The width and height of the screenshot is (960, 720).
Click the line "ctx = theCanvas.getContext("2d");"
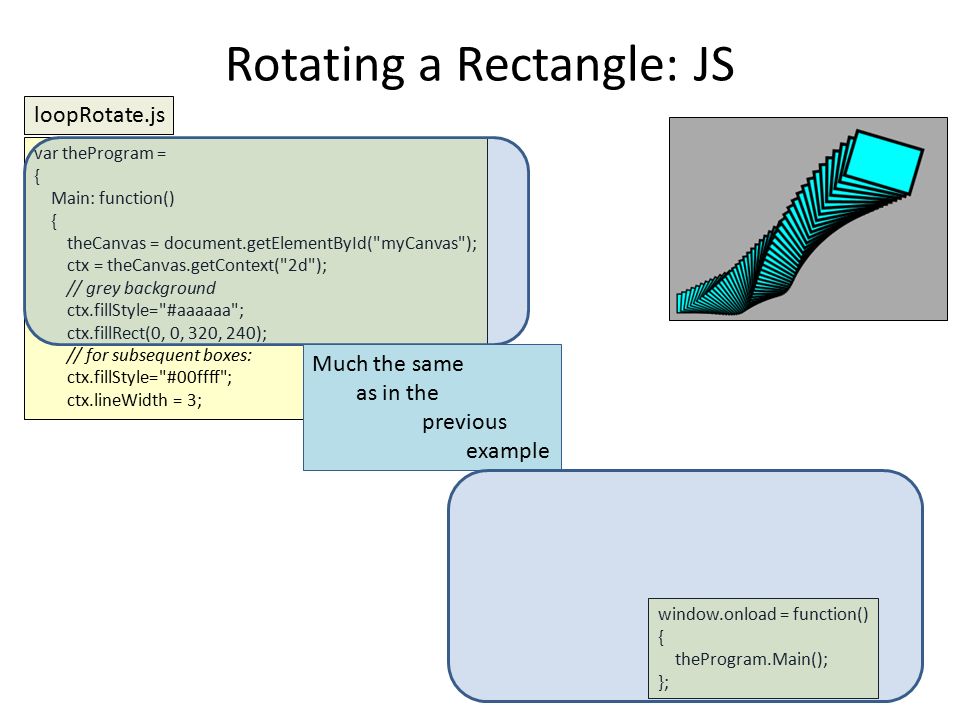(197, 265)
